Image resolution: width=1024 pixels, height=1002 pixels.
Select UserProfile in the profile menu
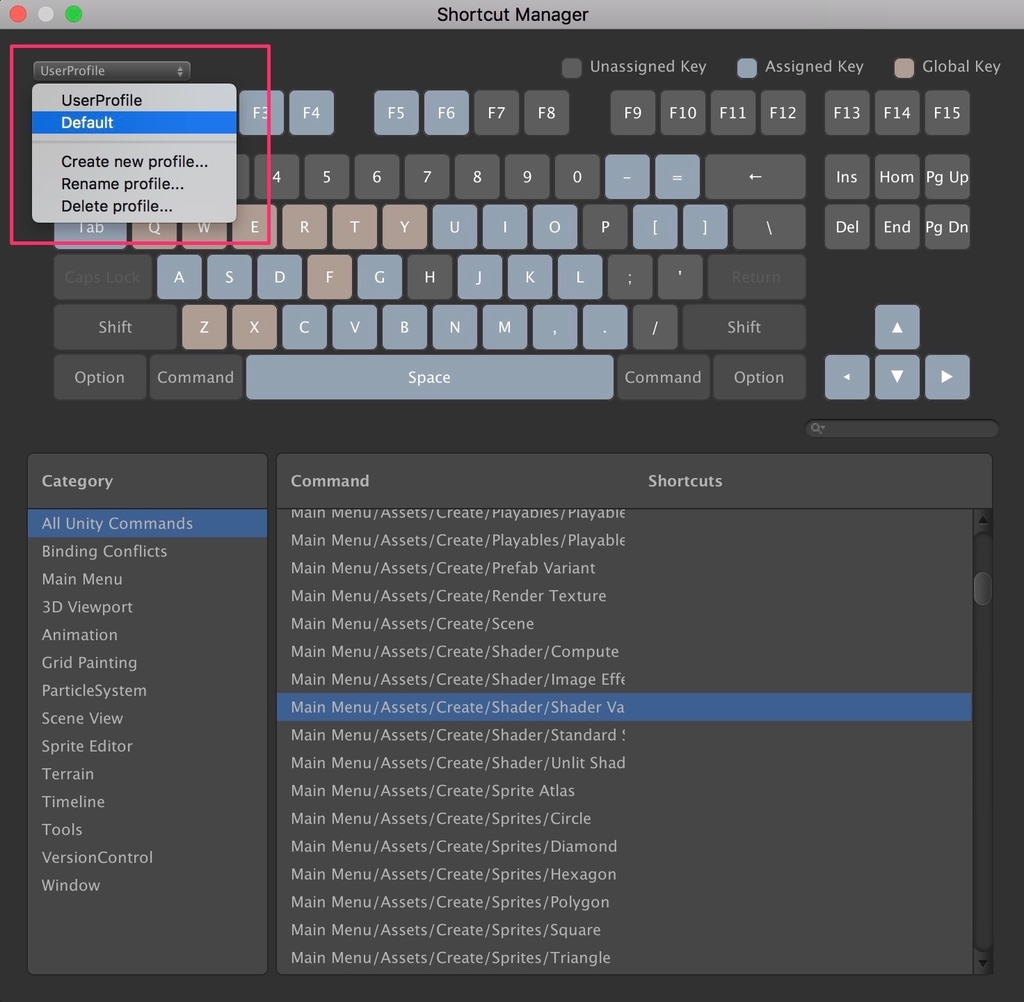134,100
